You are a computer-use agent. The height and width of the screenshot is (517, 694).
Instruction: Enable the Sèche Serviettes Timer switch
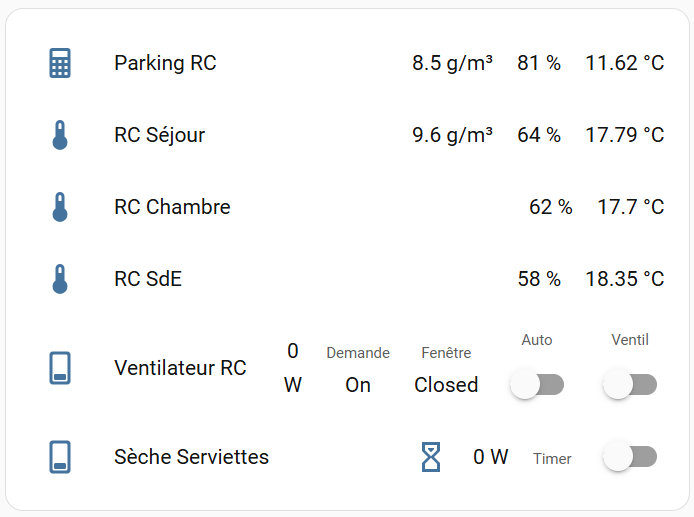630,457
